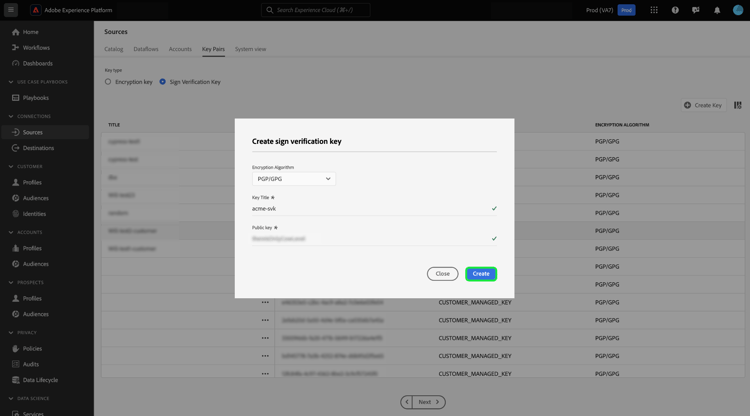Click the Adobe Experience Platform logo
The width and height of the screenshot is (750, 416).
click(x=35, y=10)
